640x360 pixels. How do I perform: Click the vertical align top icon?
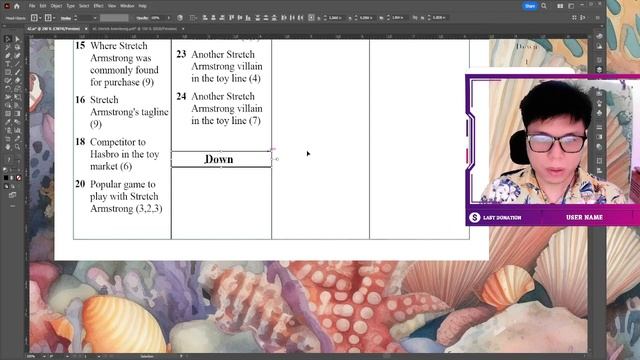pyautogui.click(x=231, y=18)
